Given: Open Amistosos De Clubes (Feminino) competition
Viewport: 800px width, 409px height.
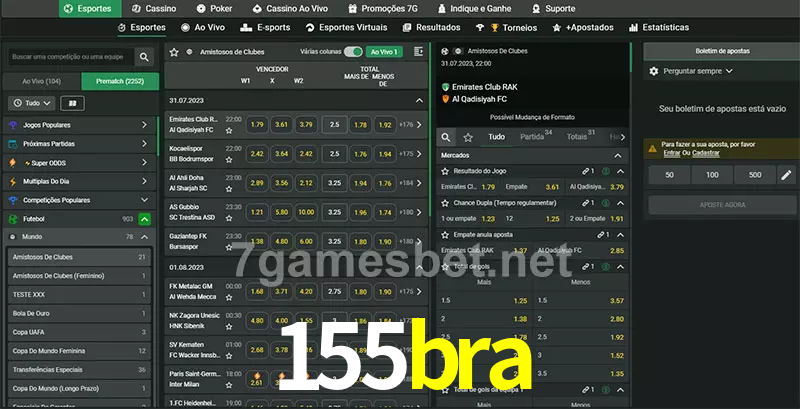Looking at the screenshot, I should [79, 276].
